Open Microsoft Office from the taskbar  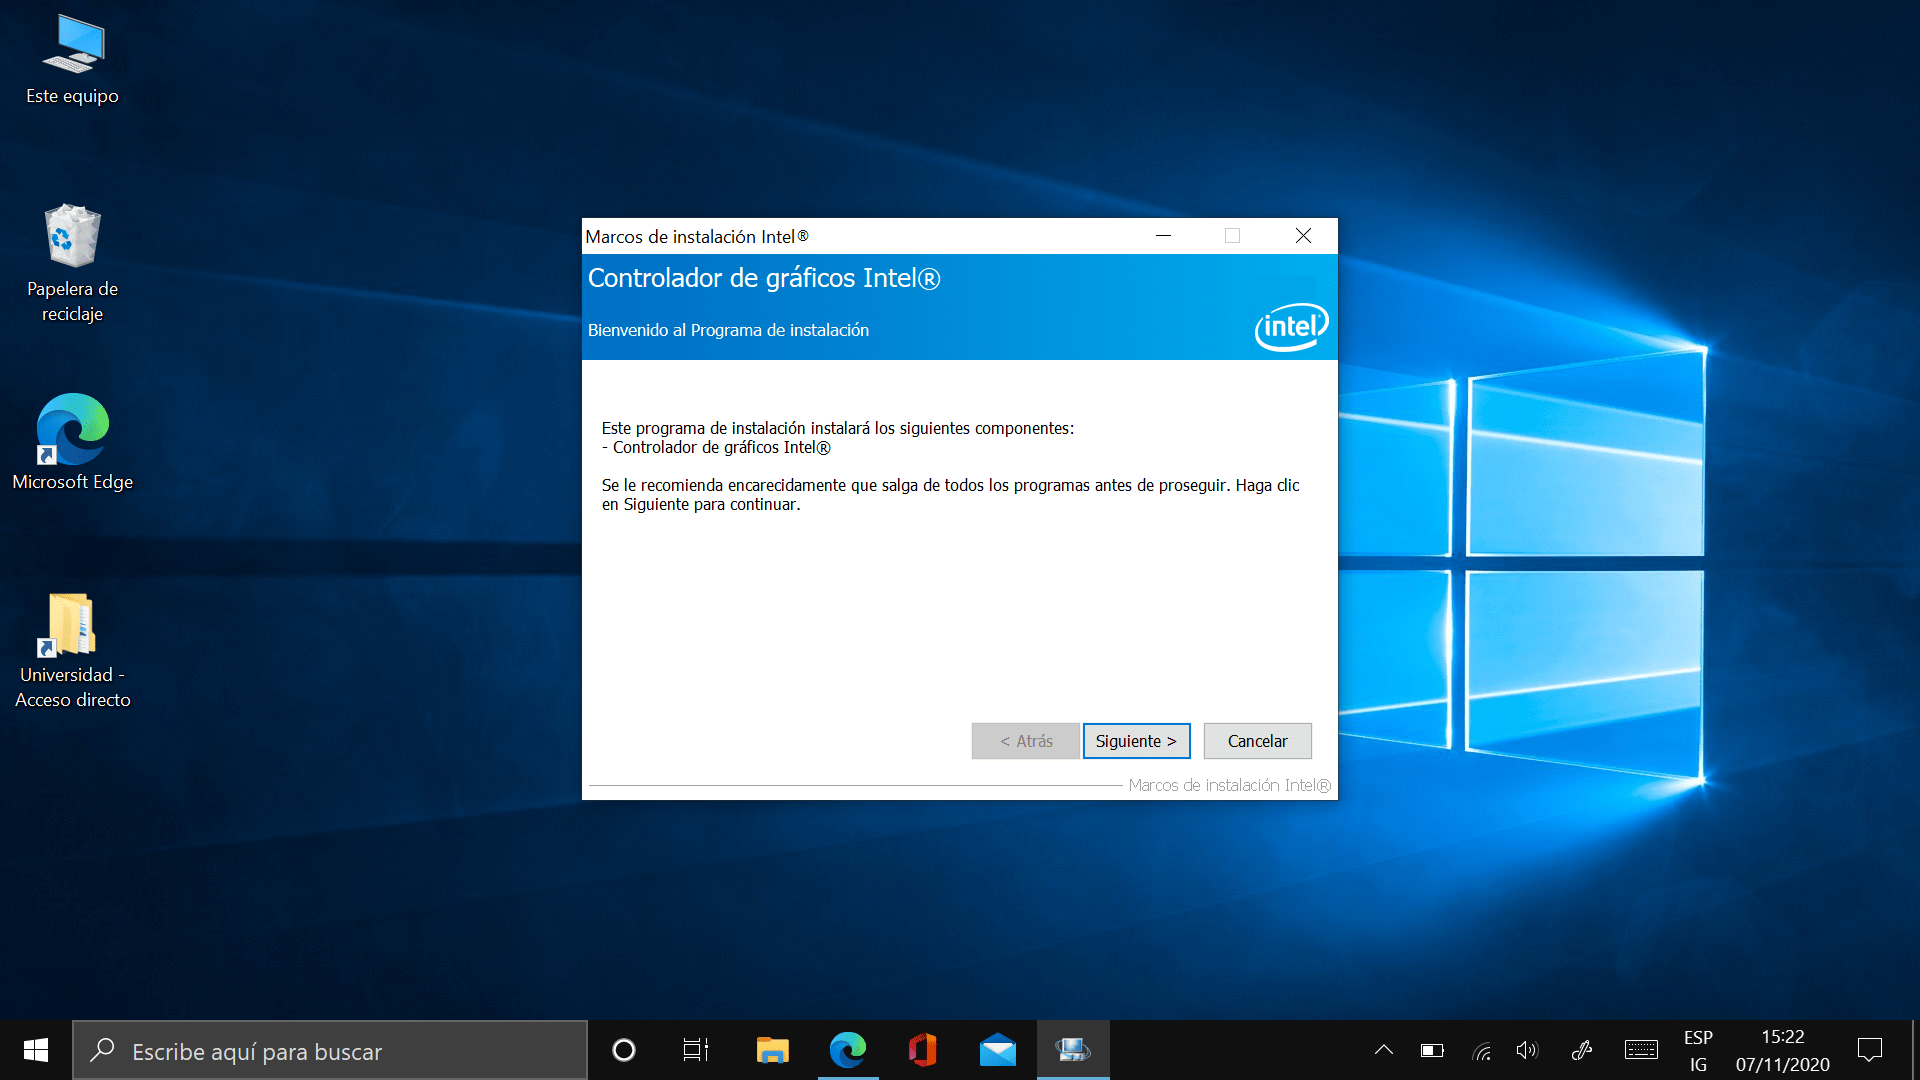(x=922, y=1050)
